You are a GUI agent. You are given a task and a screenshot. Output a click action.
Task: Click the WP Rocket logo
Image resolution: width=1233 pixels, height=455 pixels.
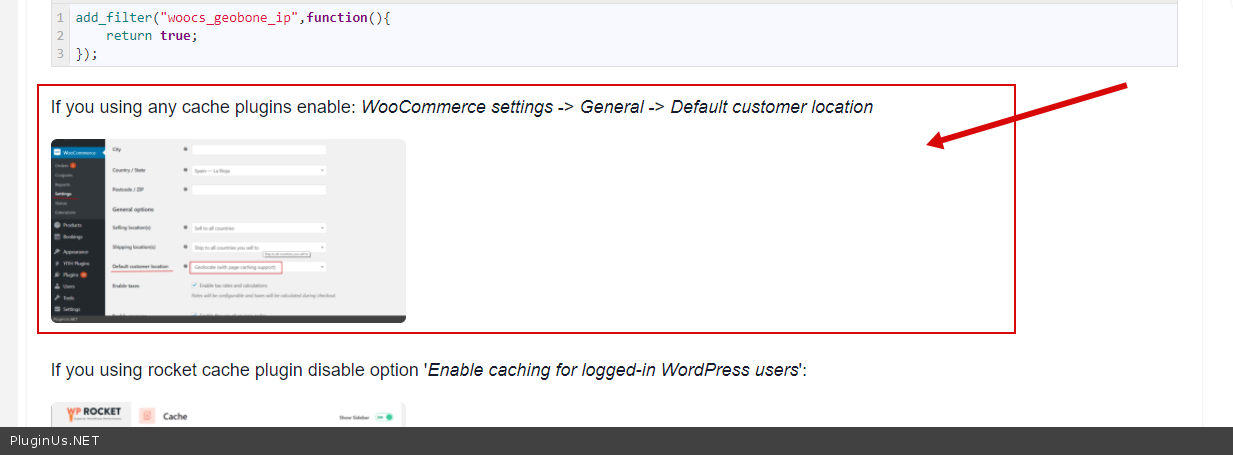pos(92,415)
